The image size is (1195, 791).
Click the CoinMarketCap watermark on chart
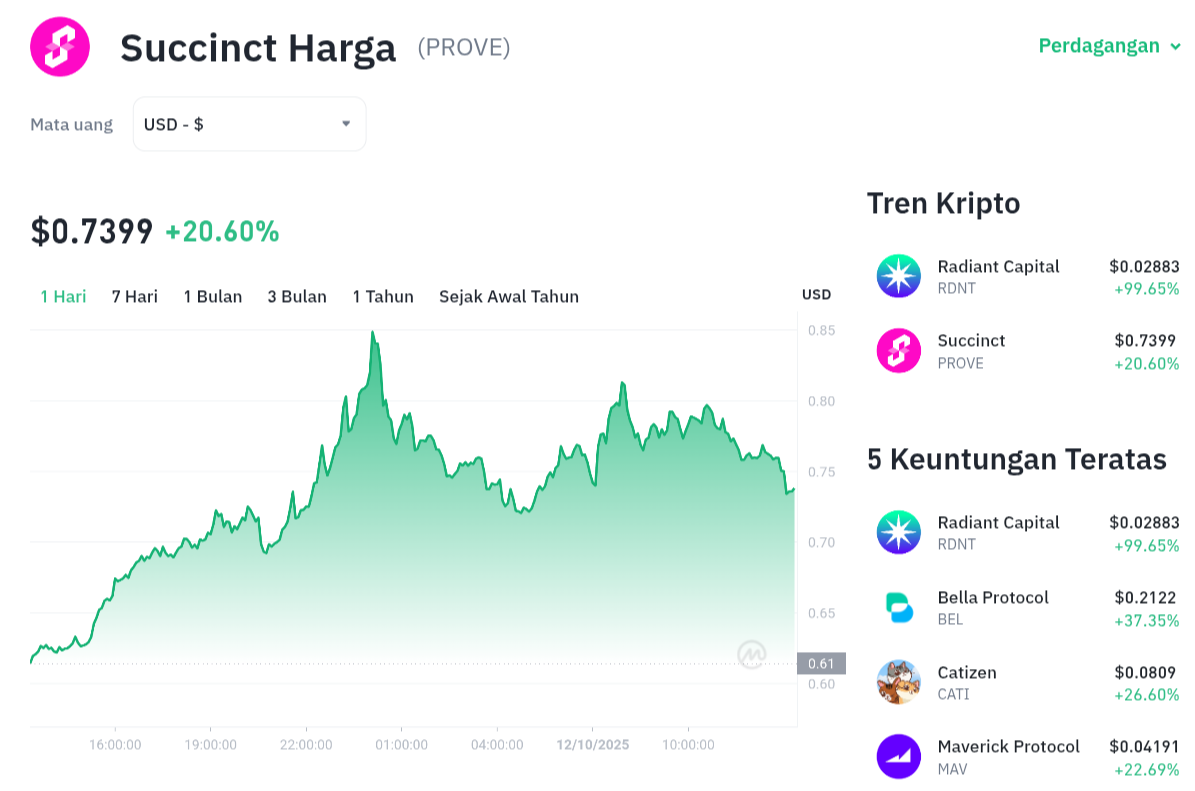point(752,654)
